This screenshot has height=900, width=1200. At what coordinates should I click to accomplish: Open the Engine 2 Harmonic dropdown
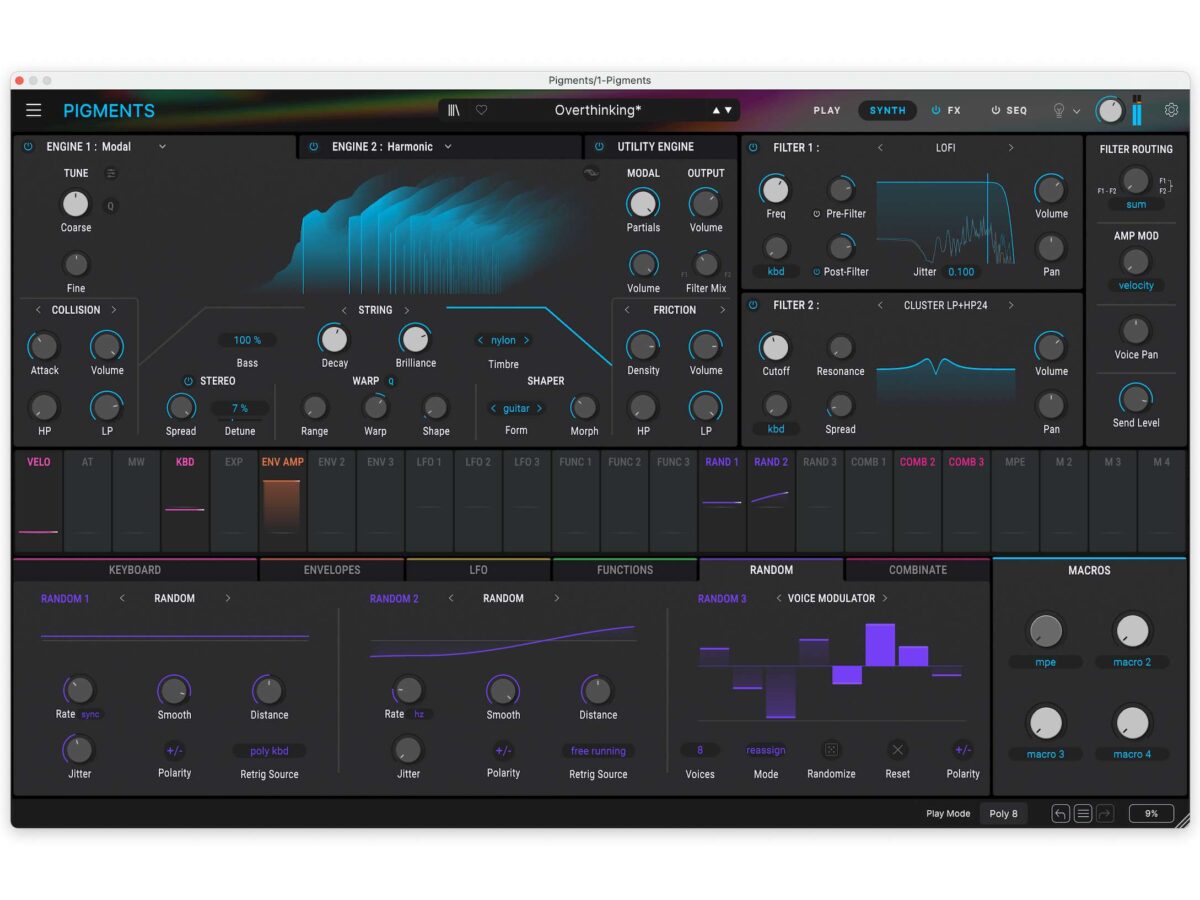click(x=448, y=147)
